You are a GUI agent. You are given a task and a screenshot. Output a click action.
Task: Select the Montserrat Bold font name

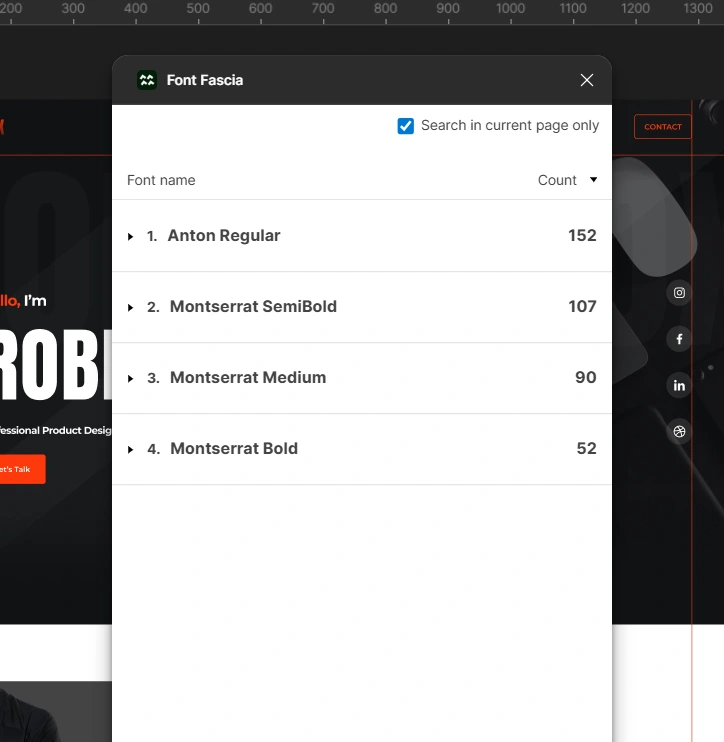(234, 448)
